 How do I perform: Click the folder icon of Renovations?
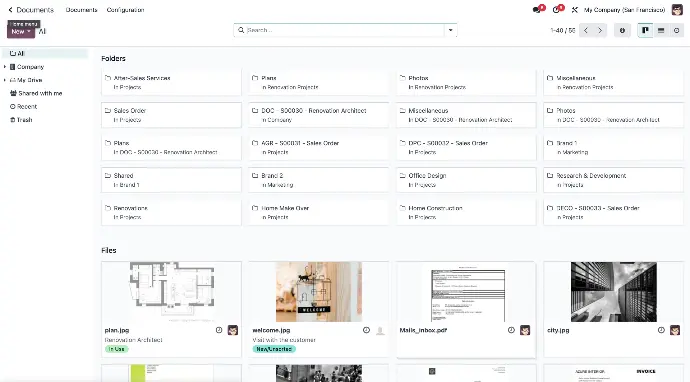[x=107, y=208]
